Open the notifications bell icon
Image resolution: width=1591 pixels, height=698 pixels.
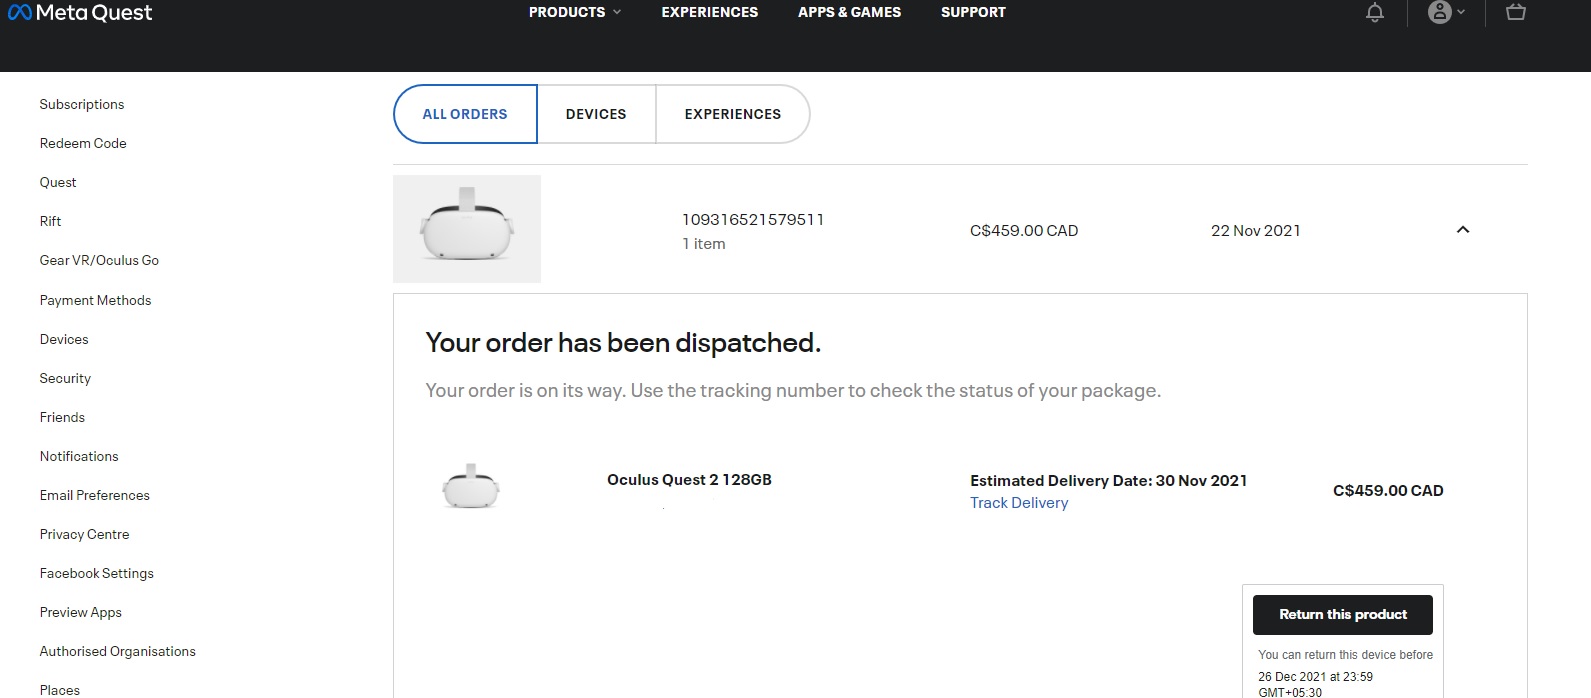1375,12
